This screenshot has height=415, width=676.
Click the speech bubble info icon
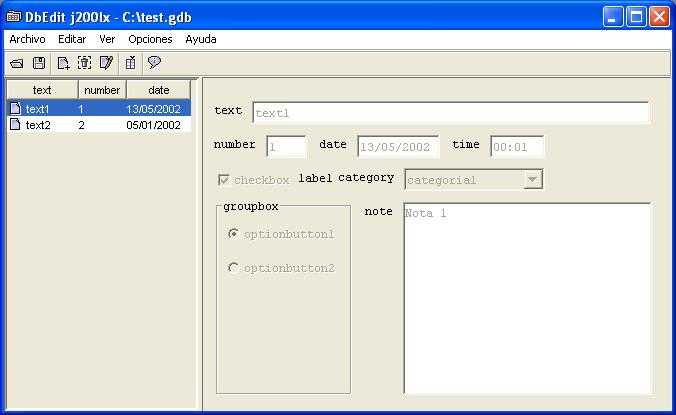point(154,63)
